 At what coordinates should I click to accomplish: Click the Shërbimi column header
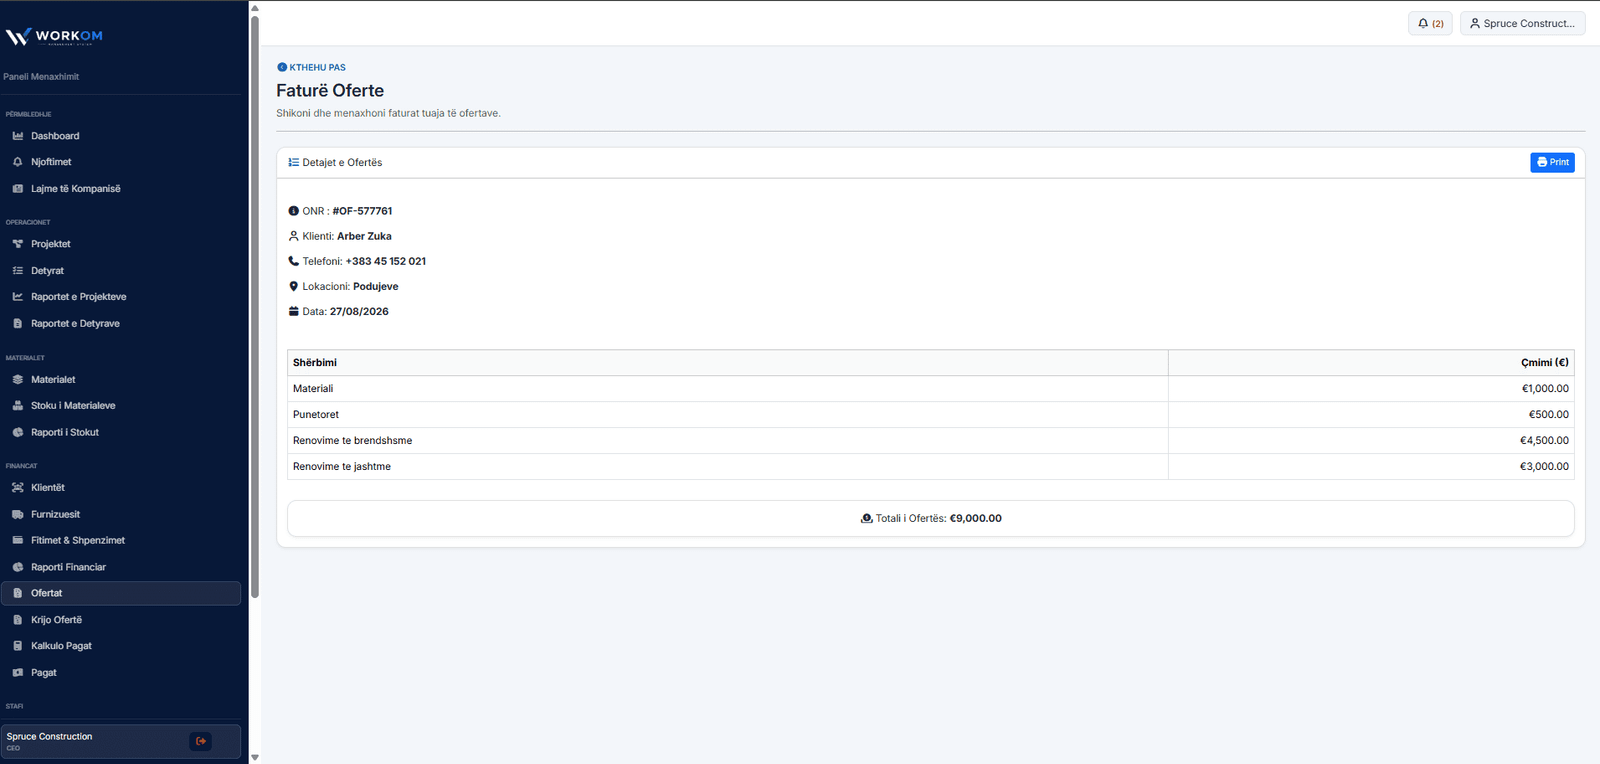tap(728, 363)
